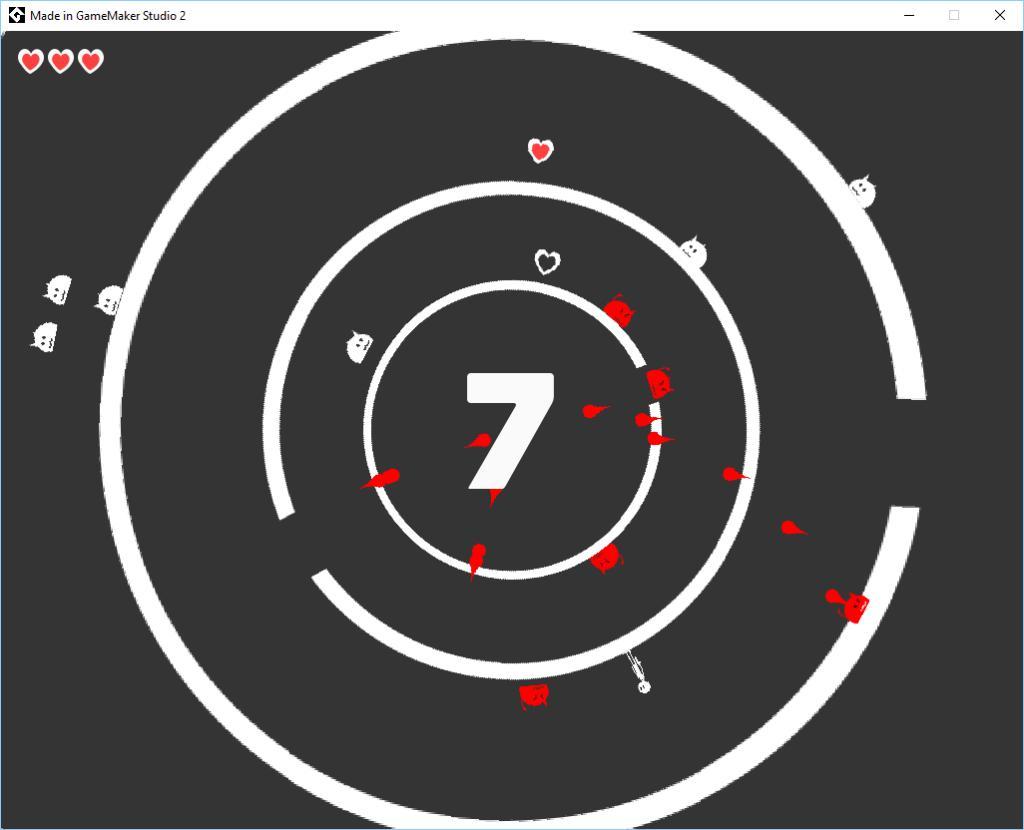Minimize the game window
1024x830 pixels.
click(909, 15)
